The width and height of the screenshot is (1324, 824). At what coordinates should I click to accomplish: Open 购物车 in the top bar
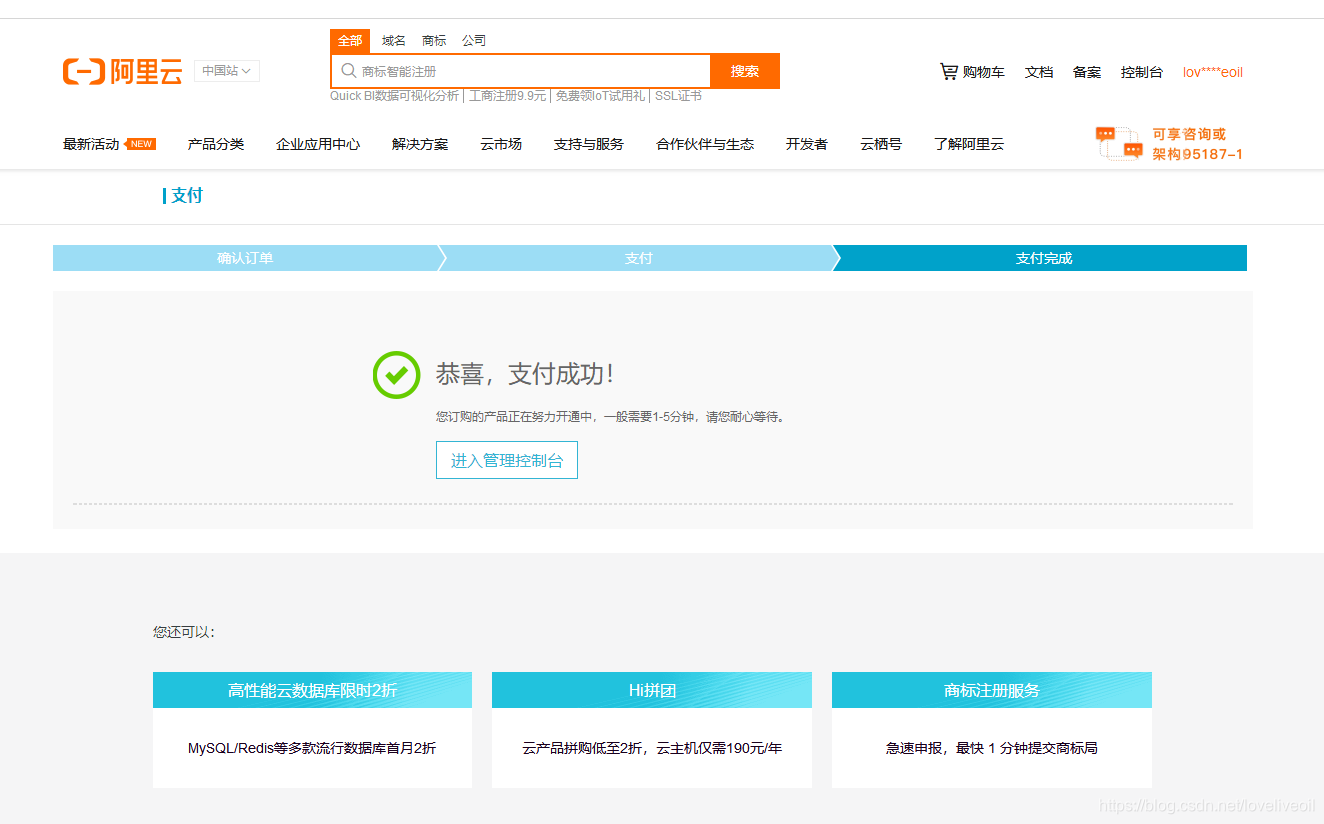(984, 72)
